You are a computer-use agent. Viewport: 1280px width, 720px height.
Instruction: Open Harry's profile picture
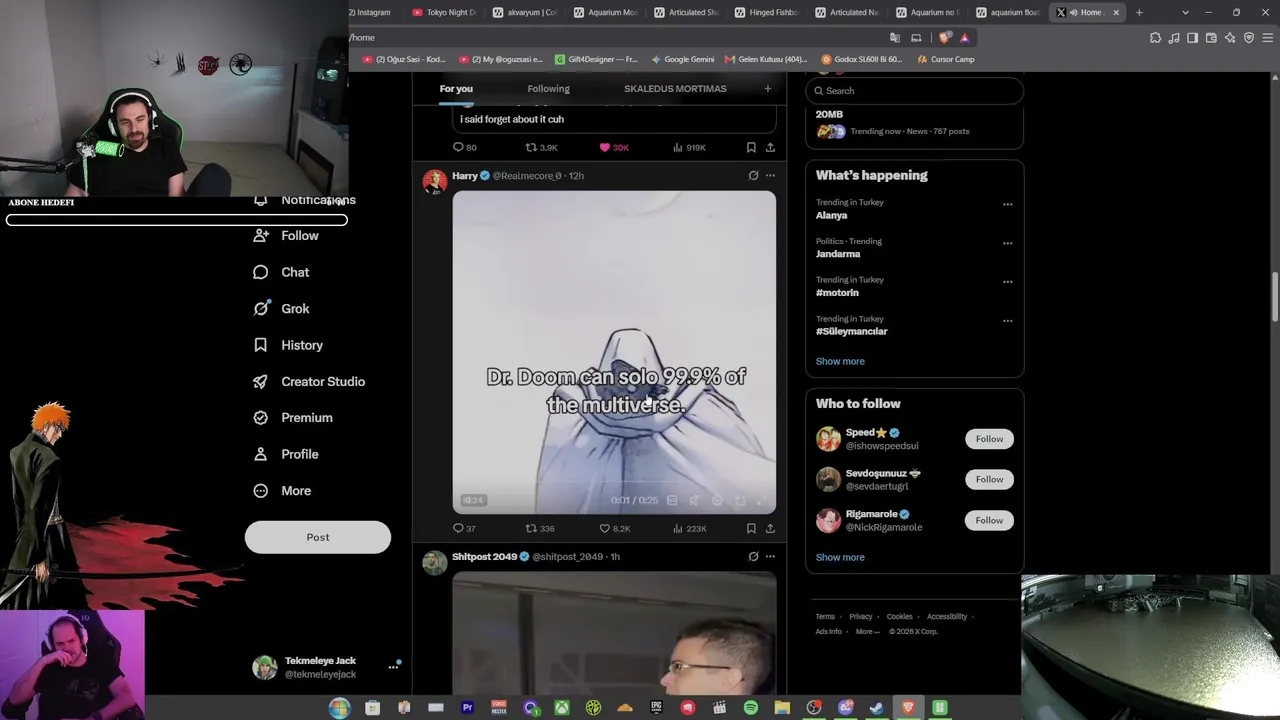[434, 182]
